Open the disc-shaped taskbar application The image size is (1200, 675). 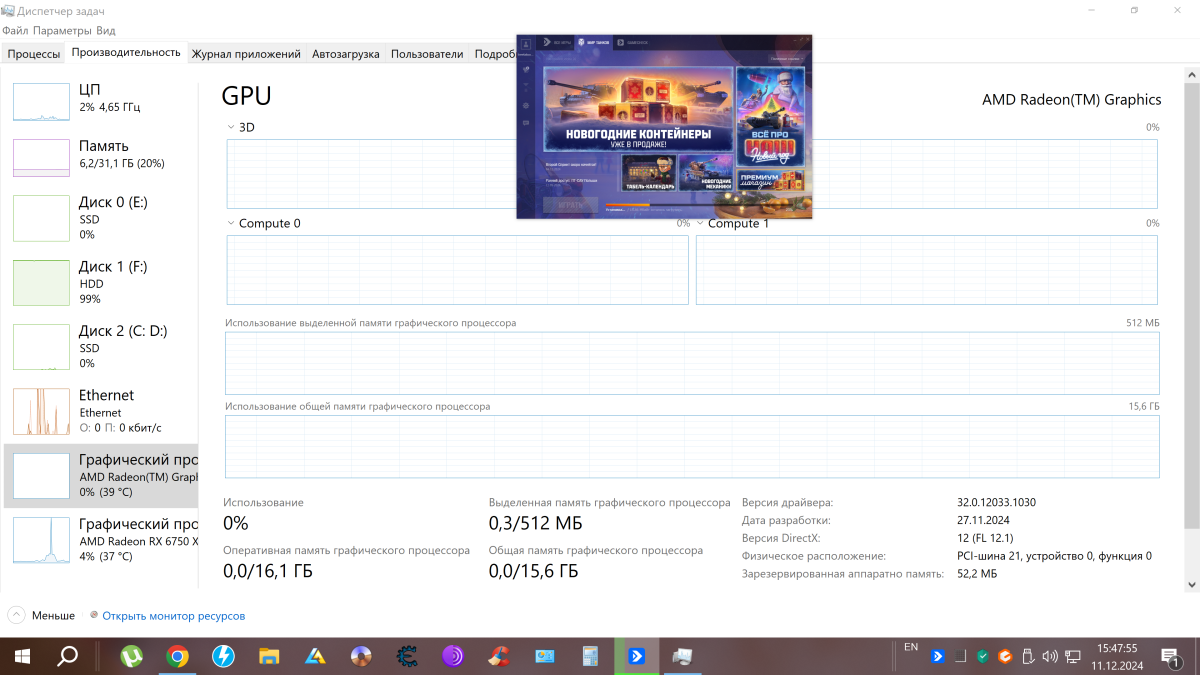click(x=361, y=657)
